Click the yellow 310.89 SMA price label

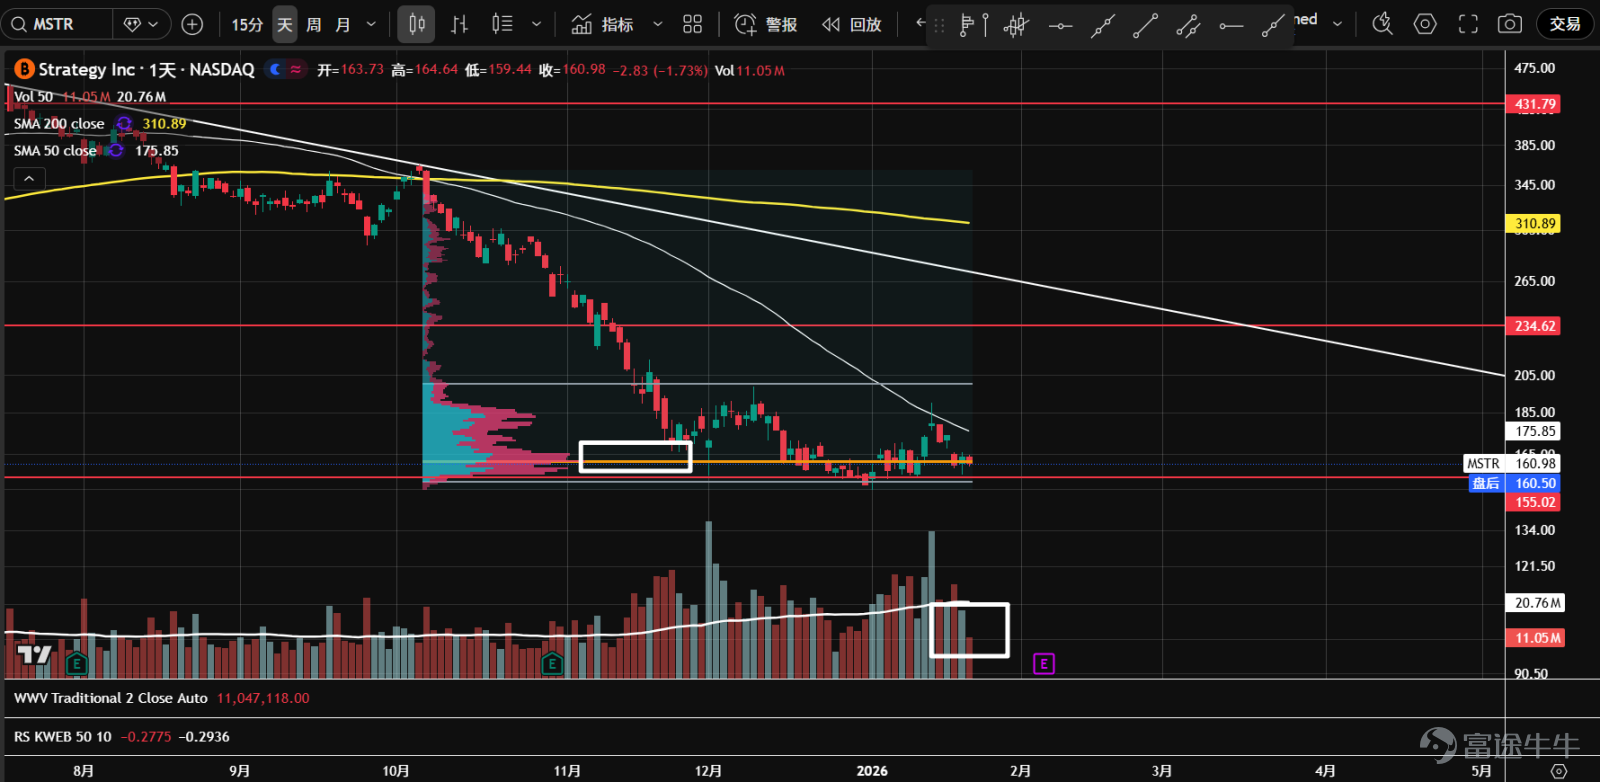click(x=1534, y=224)
